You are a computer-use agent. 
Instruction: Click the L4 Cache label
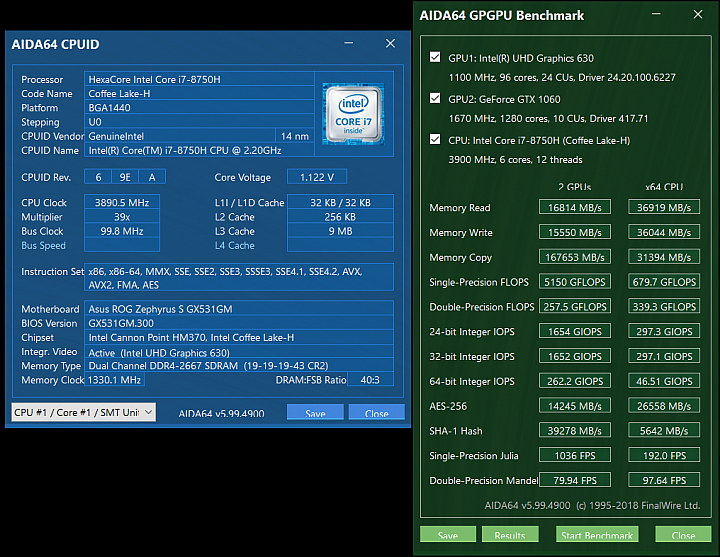(x=235, y=246)
